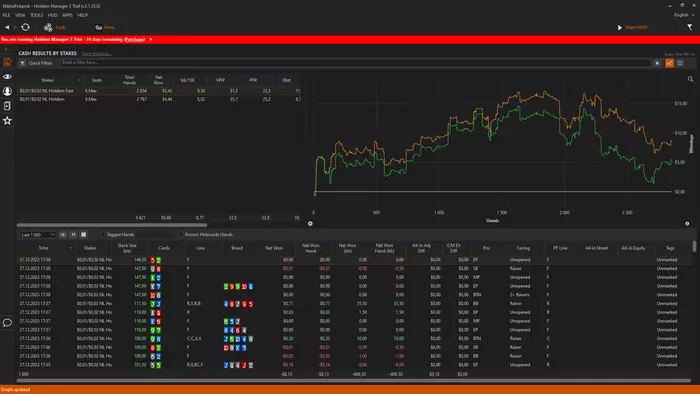Click the Start HUD button label
This screenshot has width=700, height=394.
point(636,27)
